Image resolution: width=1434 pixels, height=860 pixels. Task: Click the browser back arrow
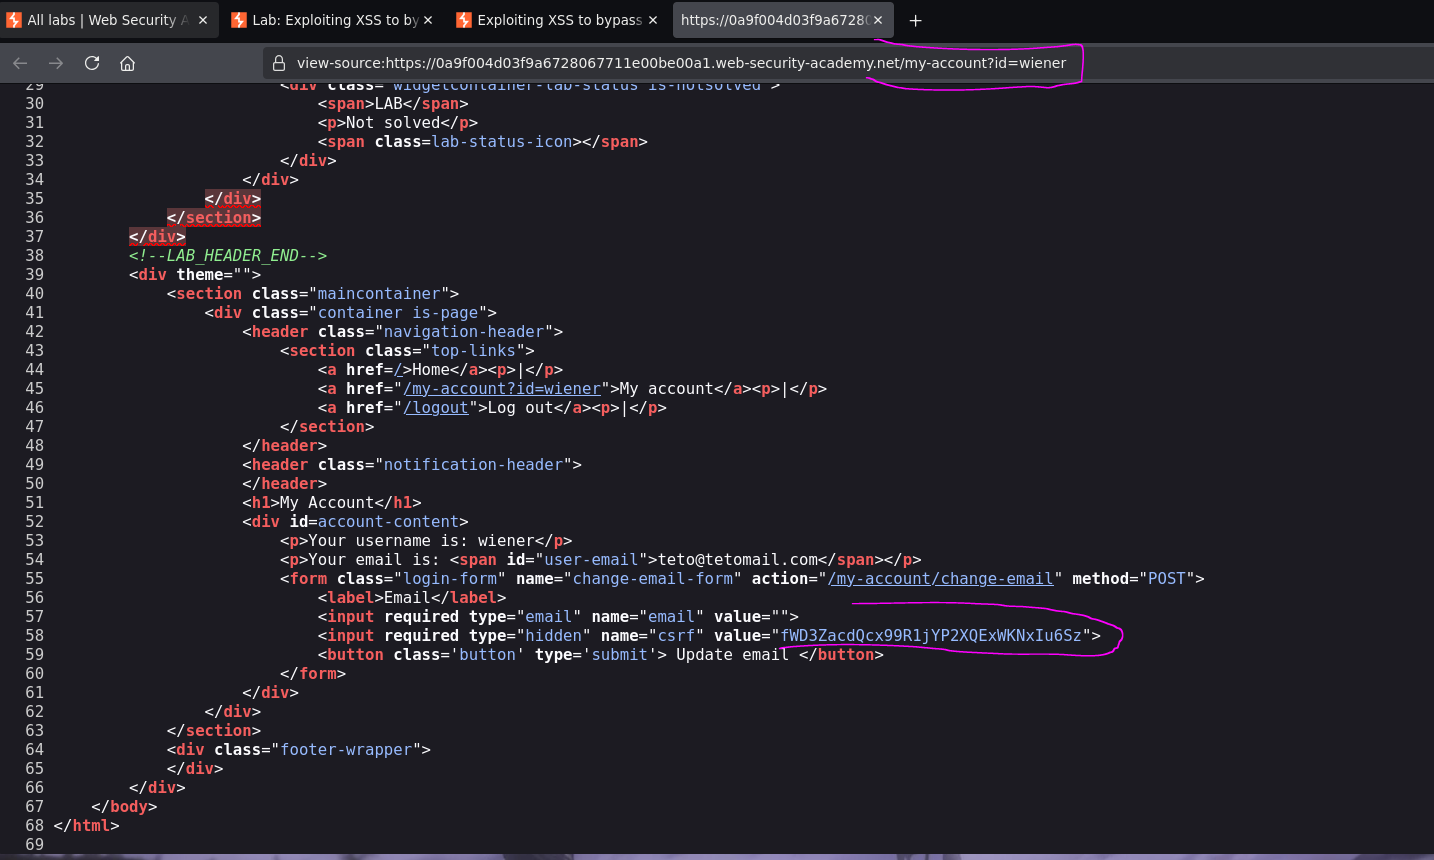coord(20,63)
